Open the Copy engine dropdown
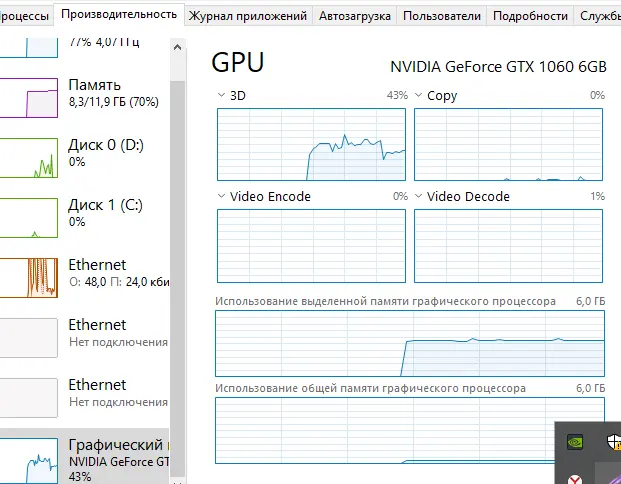The width and height of the screenshot is (621, 484). 418,95
